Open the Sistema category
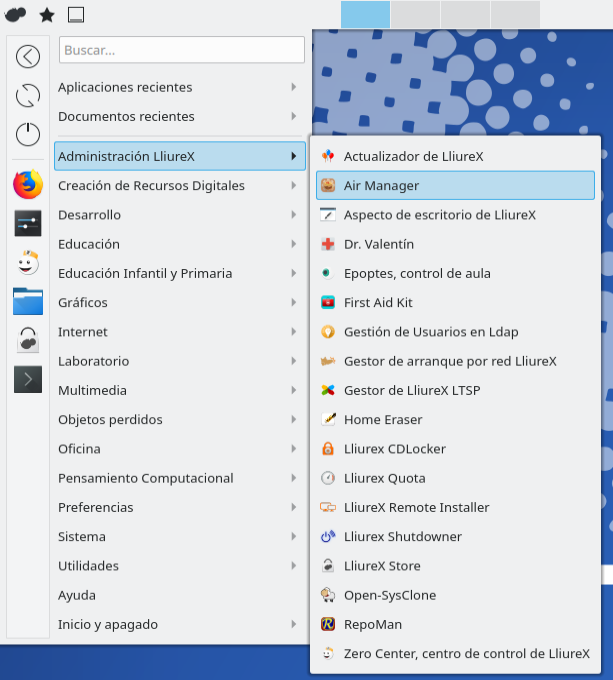This screenshot has height=680, width=613. [180, 536]
